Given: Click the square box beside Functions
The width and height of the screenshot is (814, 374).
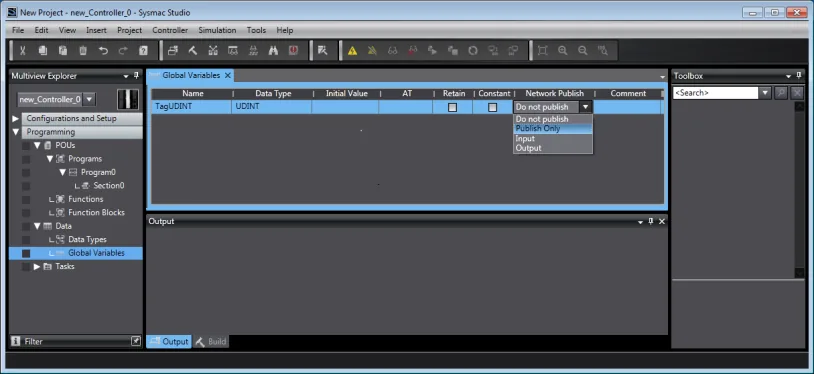Looking at the screenshot, I should point(25,199).
